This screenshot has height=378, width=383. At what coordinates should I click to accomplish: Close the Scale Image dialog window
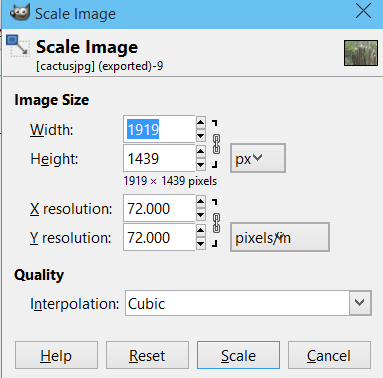point(363,11)
